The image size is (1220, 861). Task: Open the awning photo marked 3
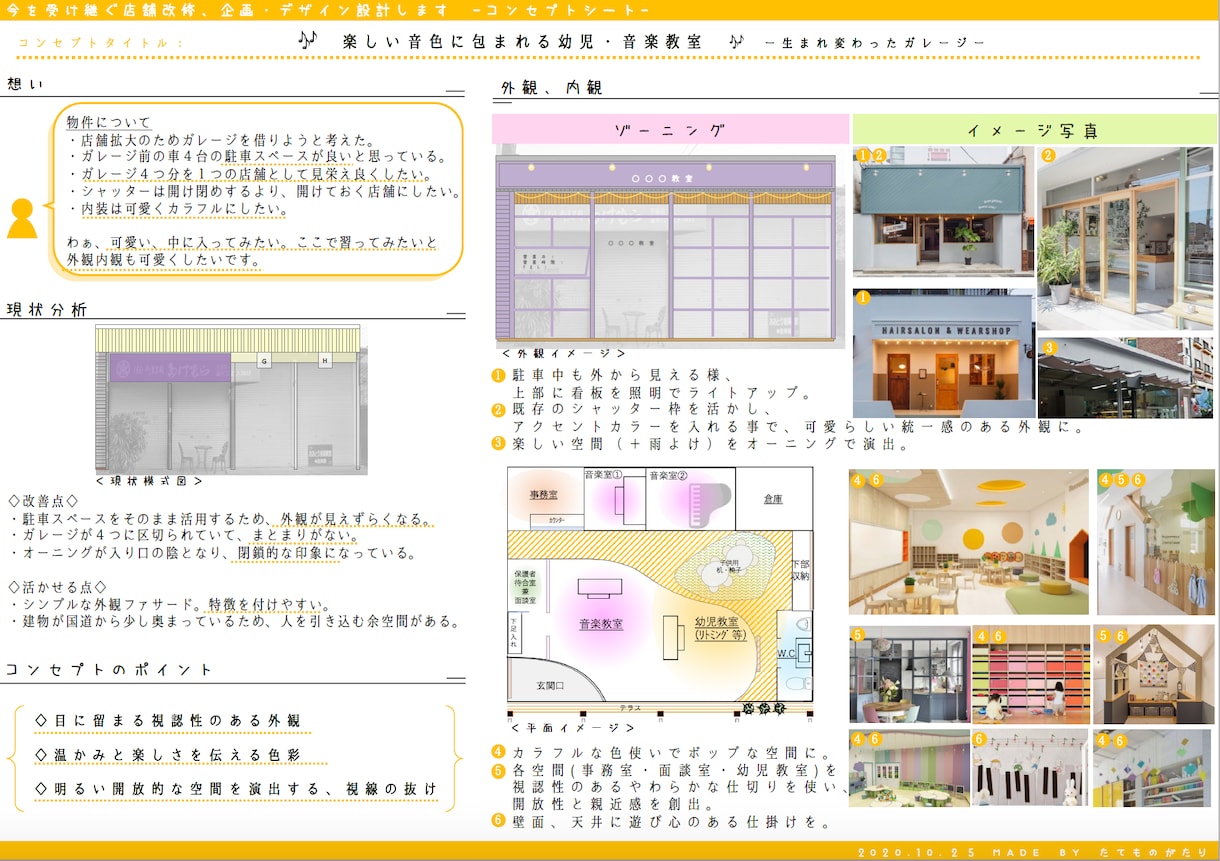point(1125,377)
